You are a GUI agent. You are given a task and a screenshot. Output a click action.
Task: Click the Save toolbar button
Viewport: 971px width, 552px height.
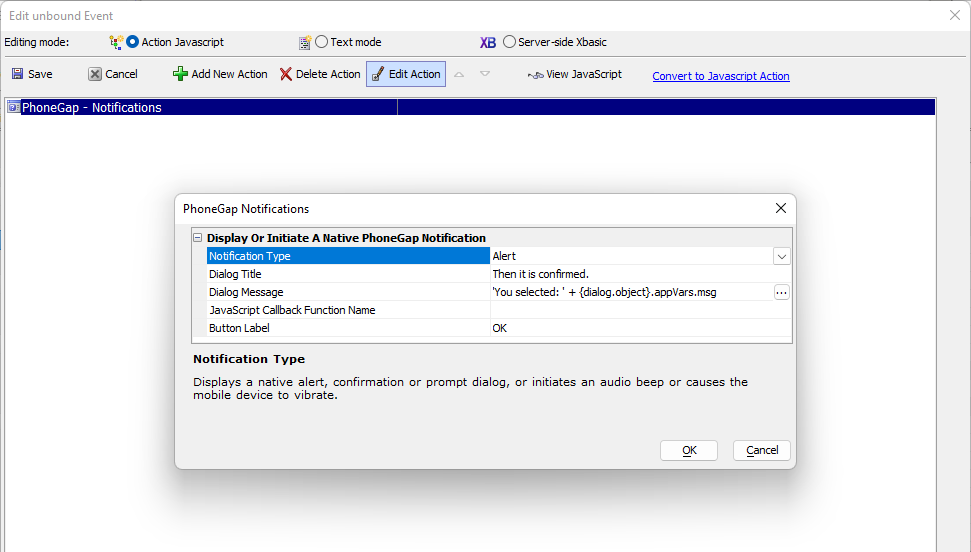pyautogui.click(x=32, y=74)
